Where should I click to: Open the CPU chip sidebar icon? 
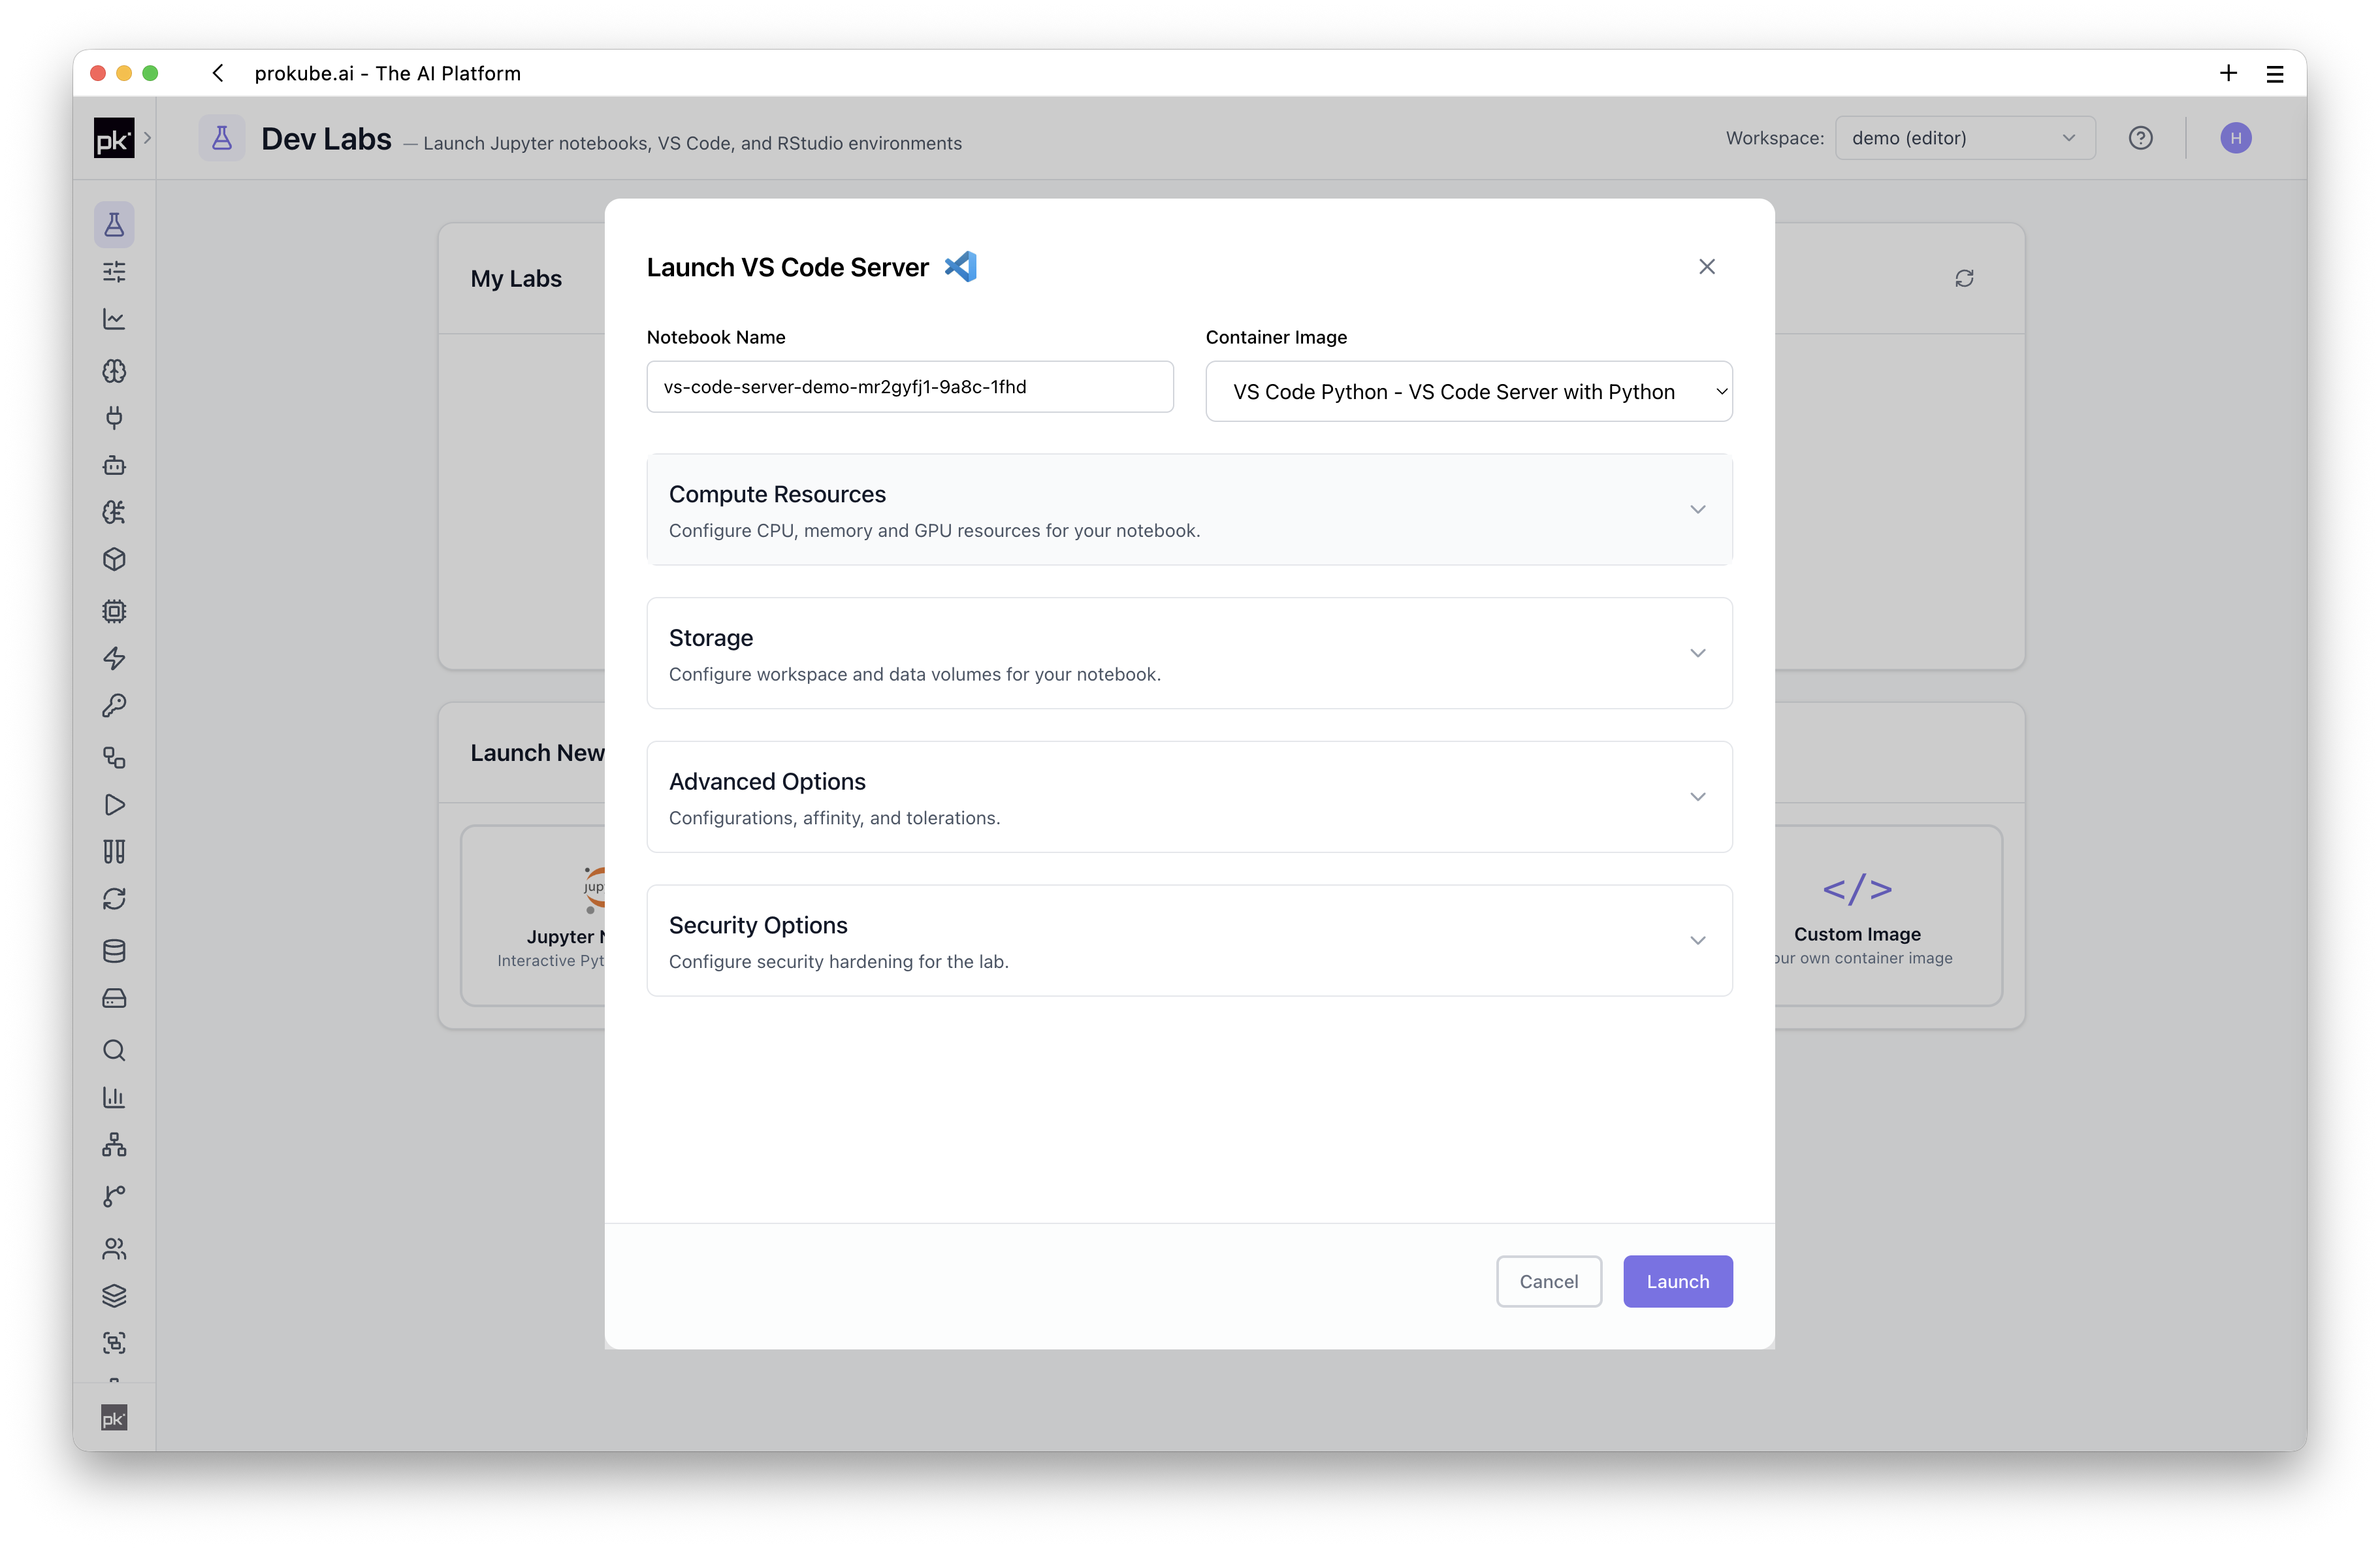[x=114, y=611]
